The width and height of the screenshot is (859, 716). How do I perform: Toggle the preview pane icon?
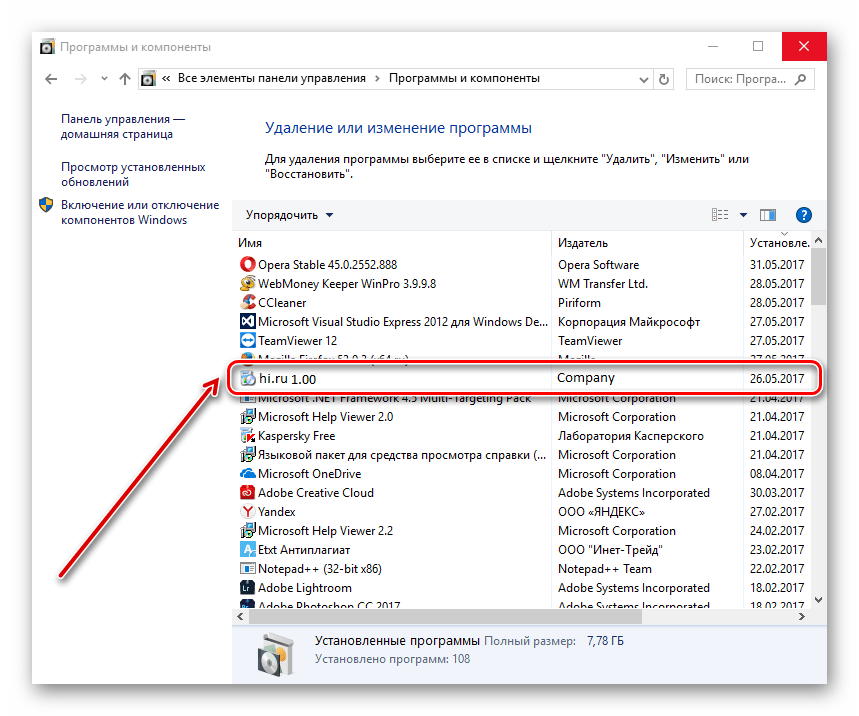(768, 215)
